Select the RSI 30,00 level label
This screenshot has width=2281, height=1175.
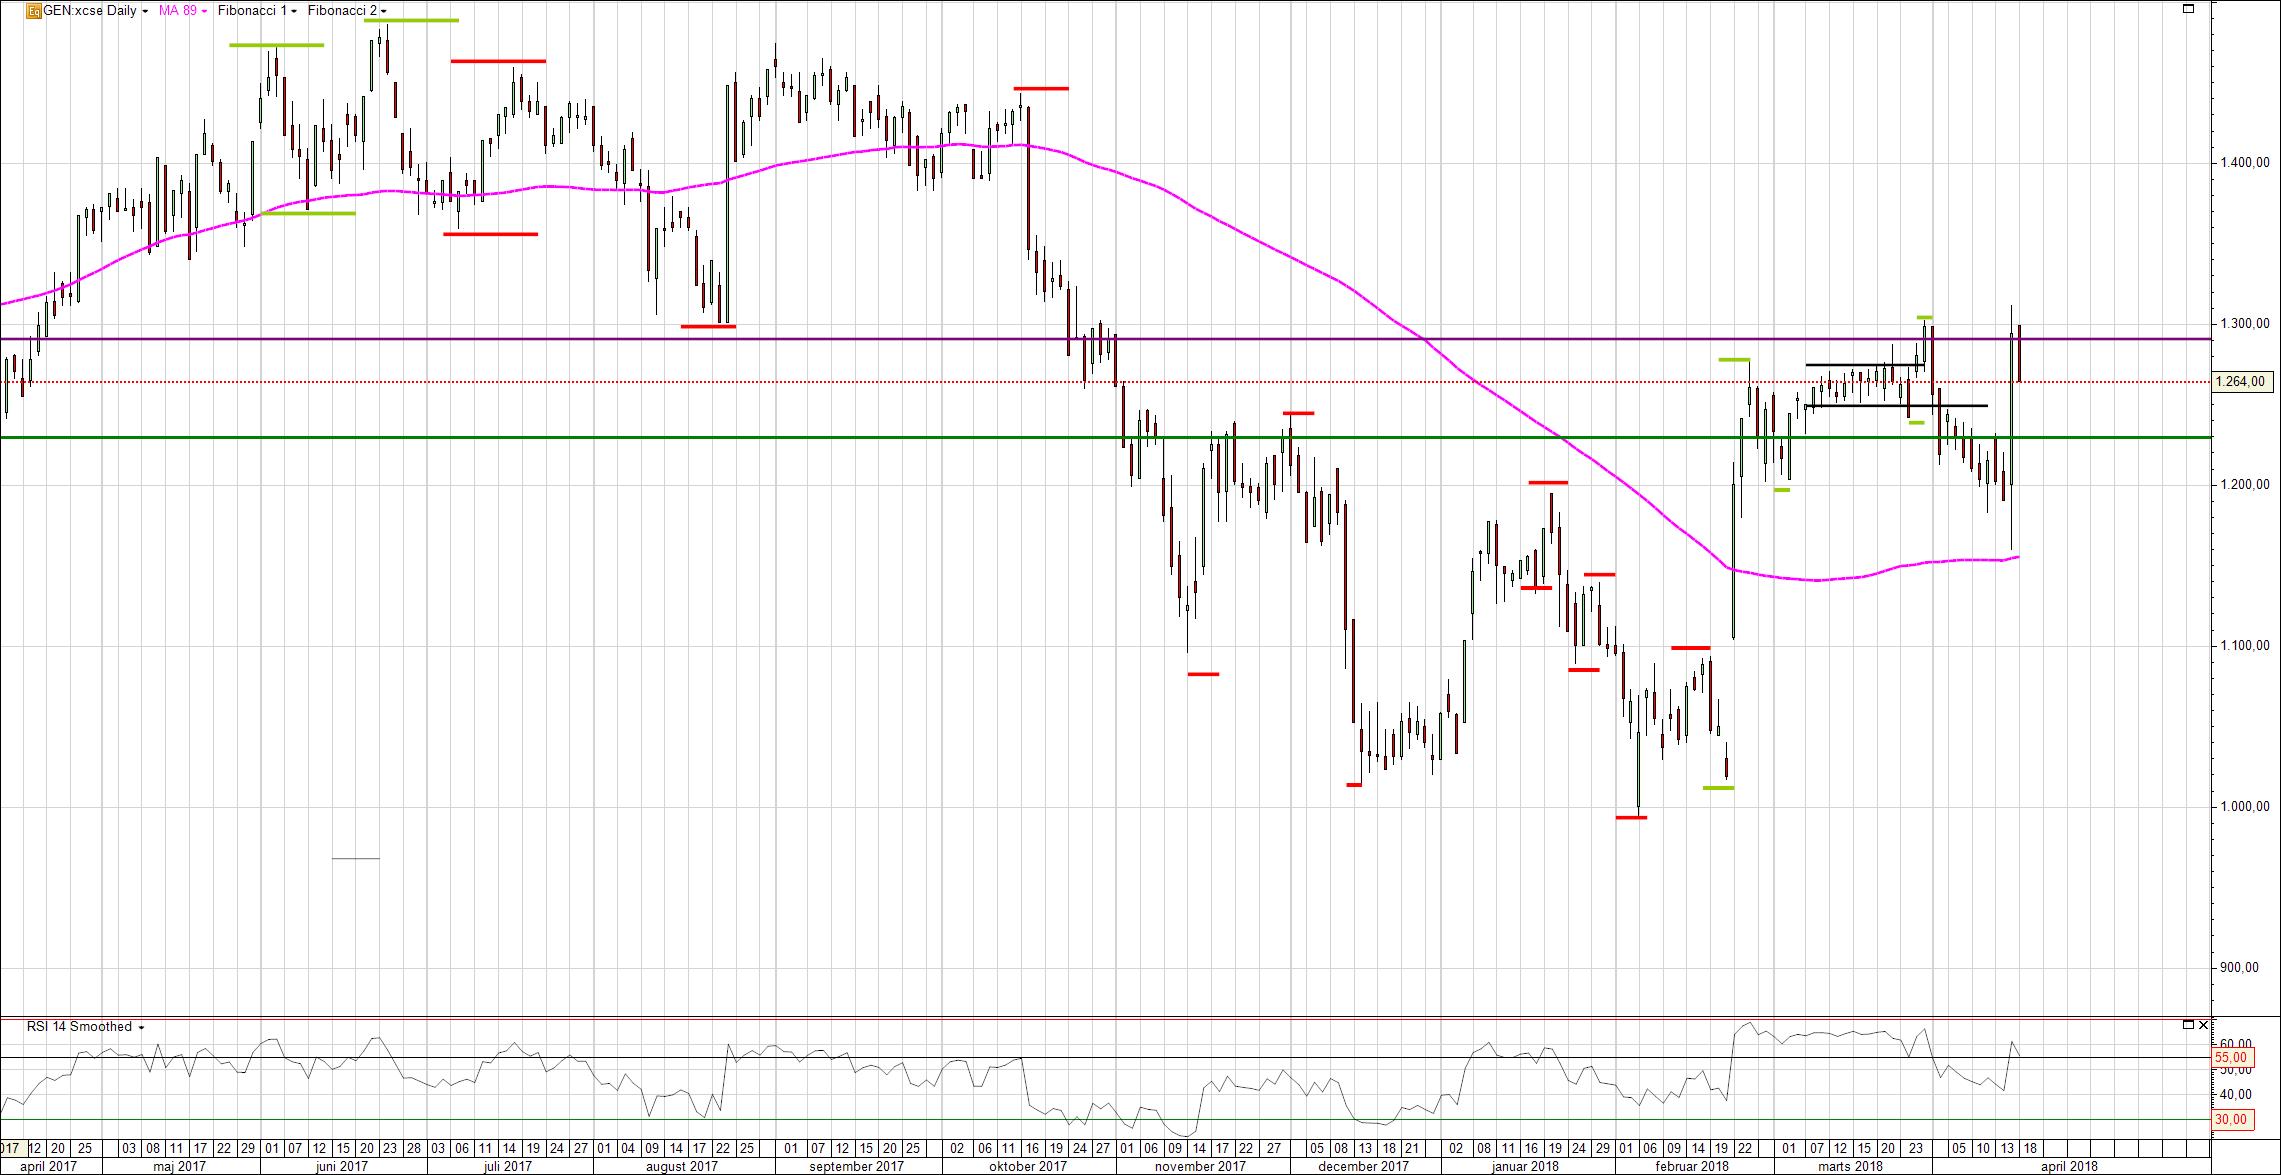point(2231,1119)
